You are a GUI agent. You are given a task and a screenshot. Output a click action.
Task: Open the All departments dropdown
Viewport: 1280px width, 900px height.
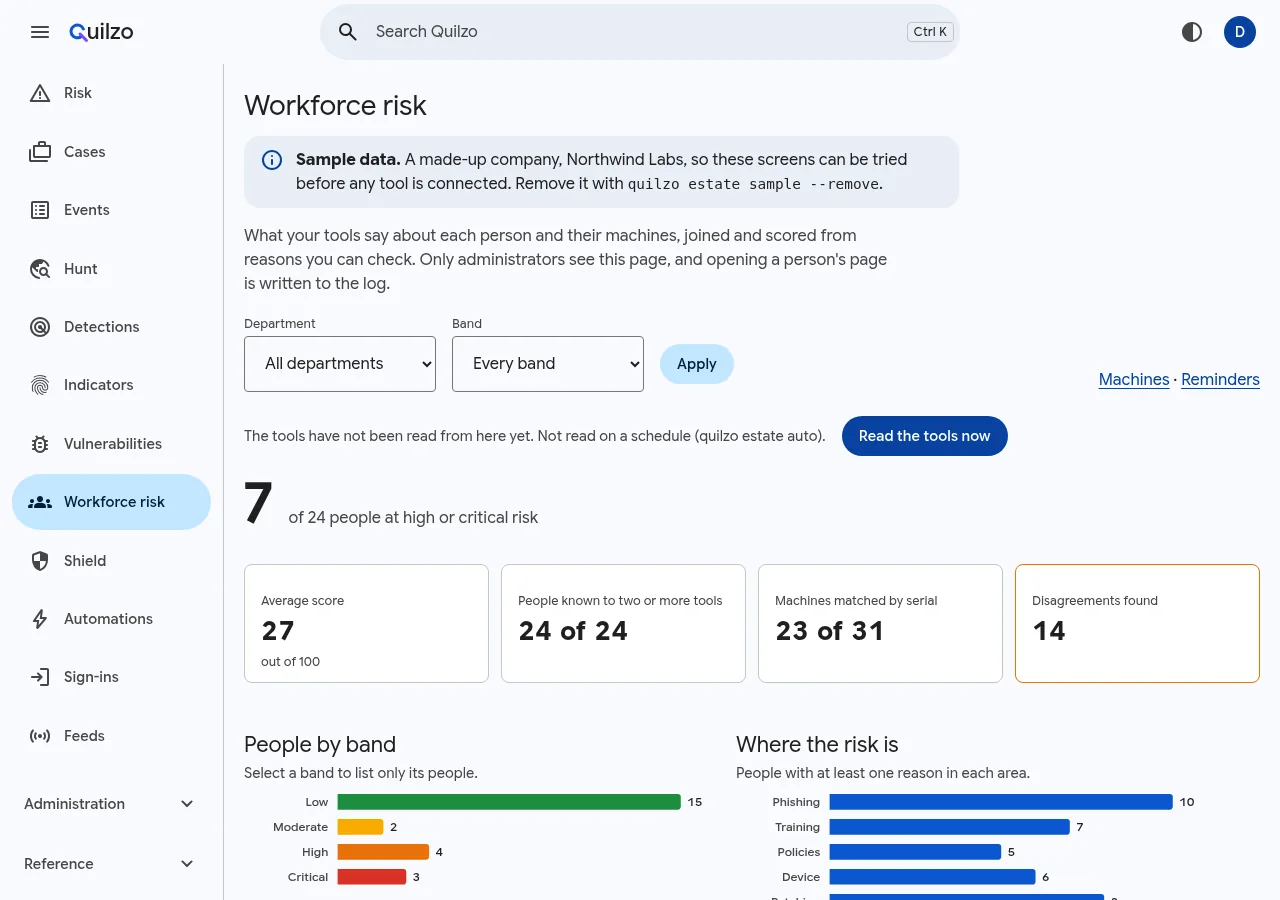340,364
